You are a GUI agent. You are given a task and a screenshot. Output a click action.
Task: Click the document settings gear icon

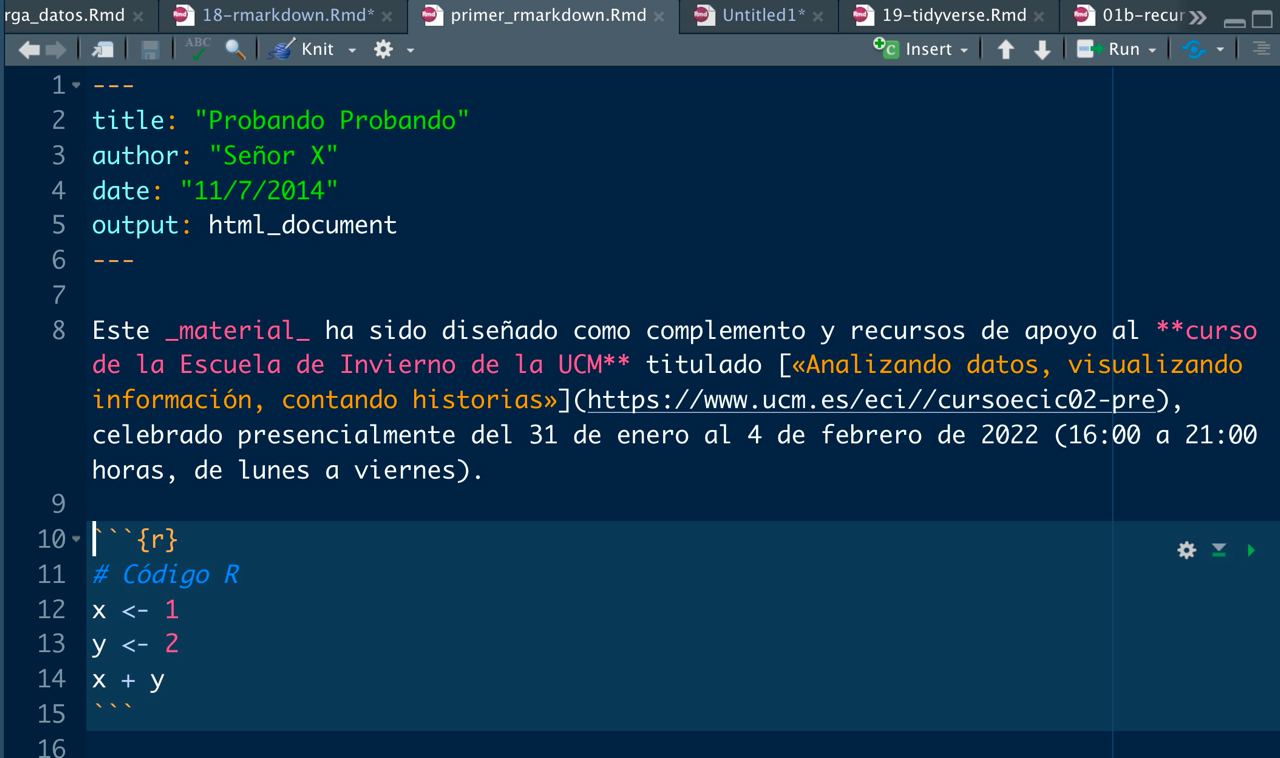click(383, 49)
